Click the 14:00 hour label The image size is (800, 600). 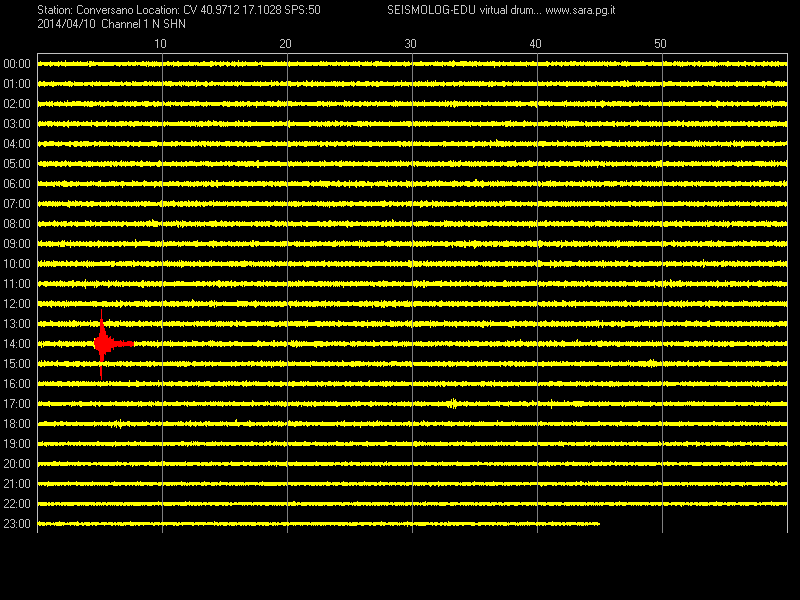(17, 344)
